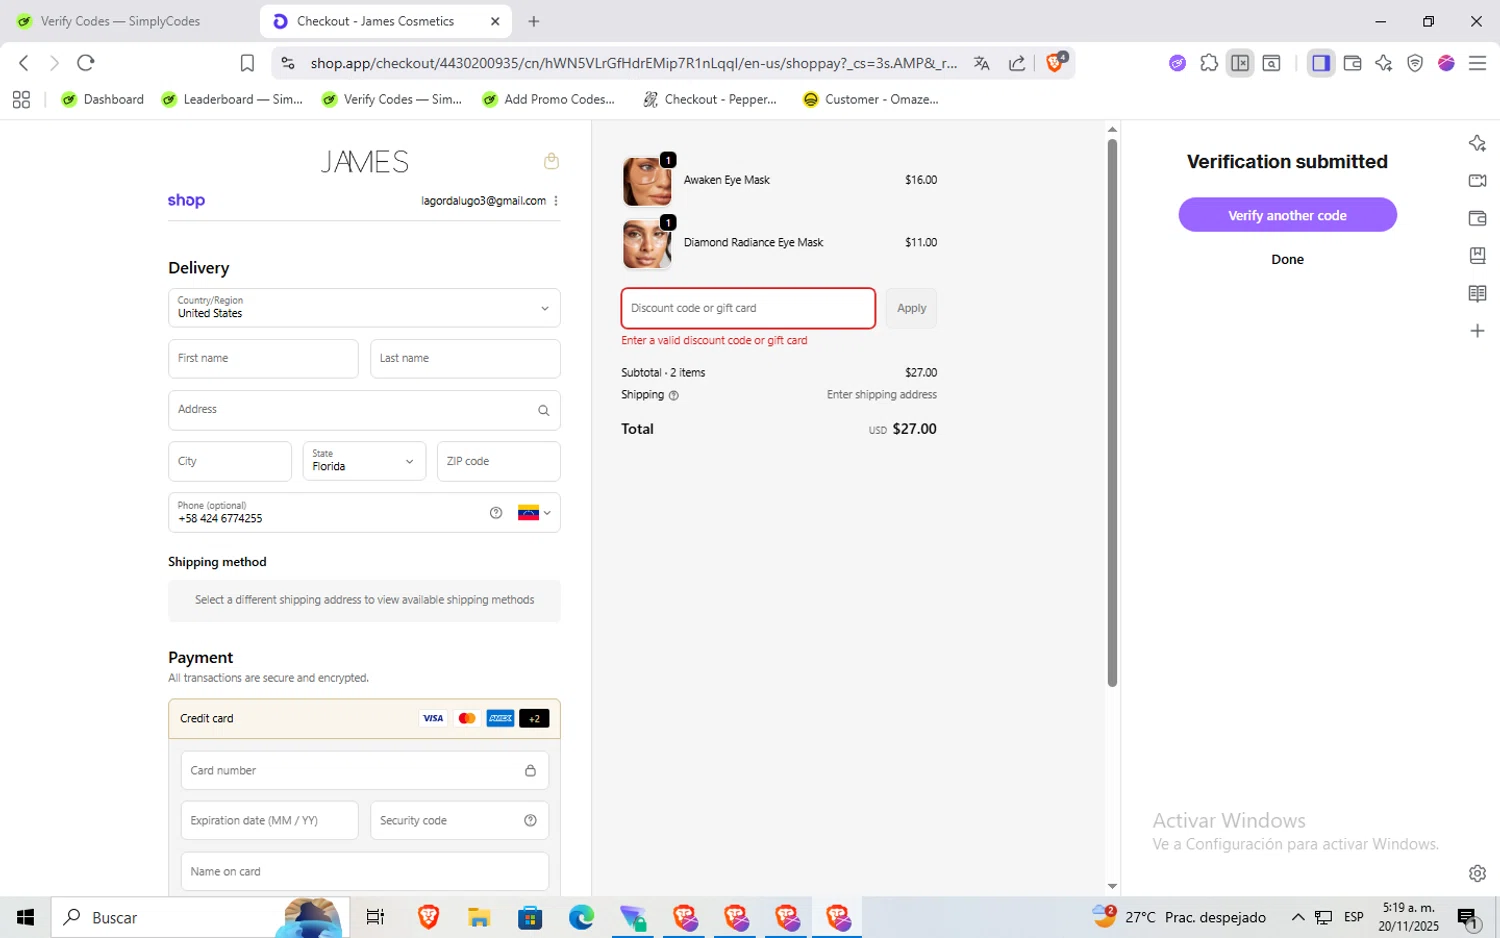Click the ZIP code field

point(499,461)
